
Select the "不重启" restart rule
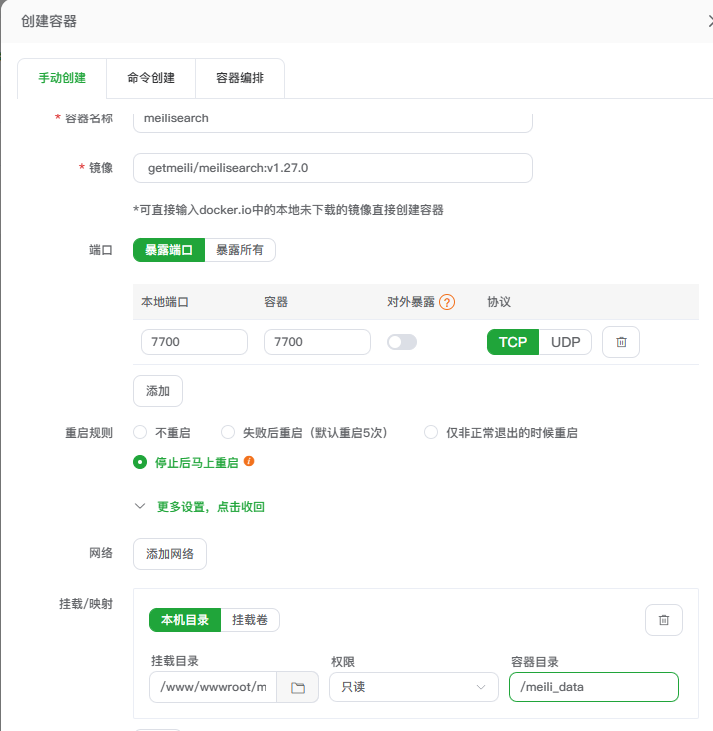pos(141,433)
